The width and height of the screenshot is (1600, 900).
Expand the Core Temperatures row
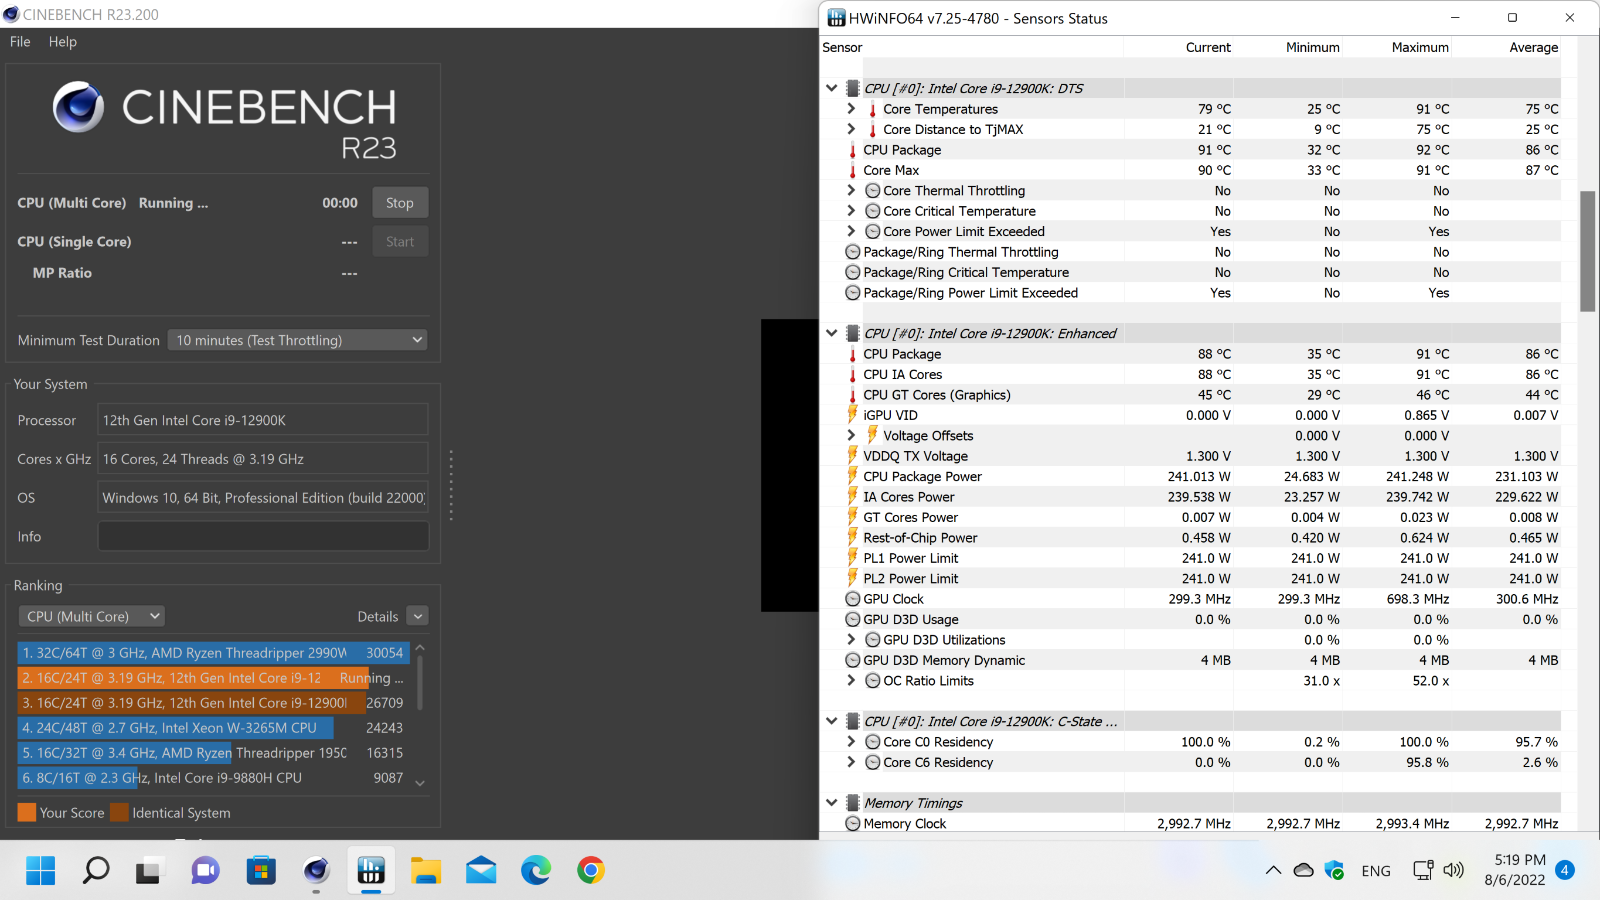tap(851, 108)
